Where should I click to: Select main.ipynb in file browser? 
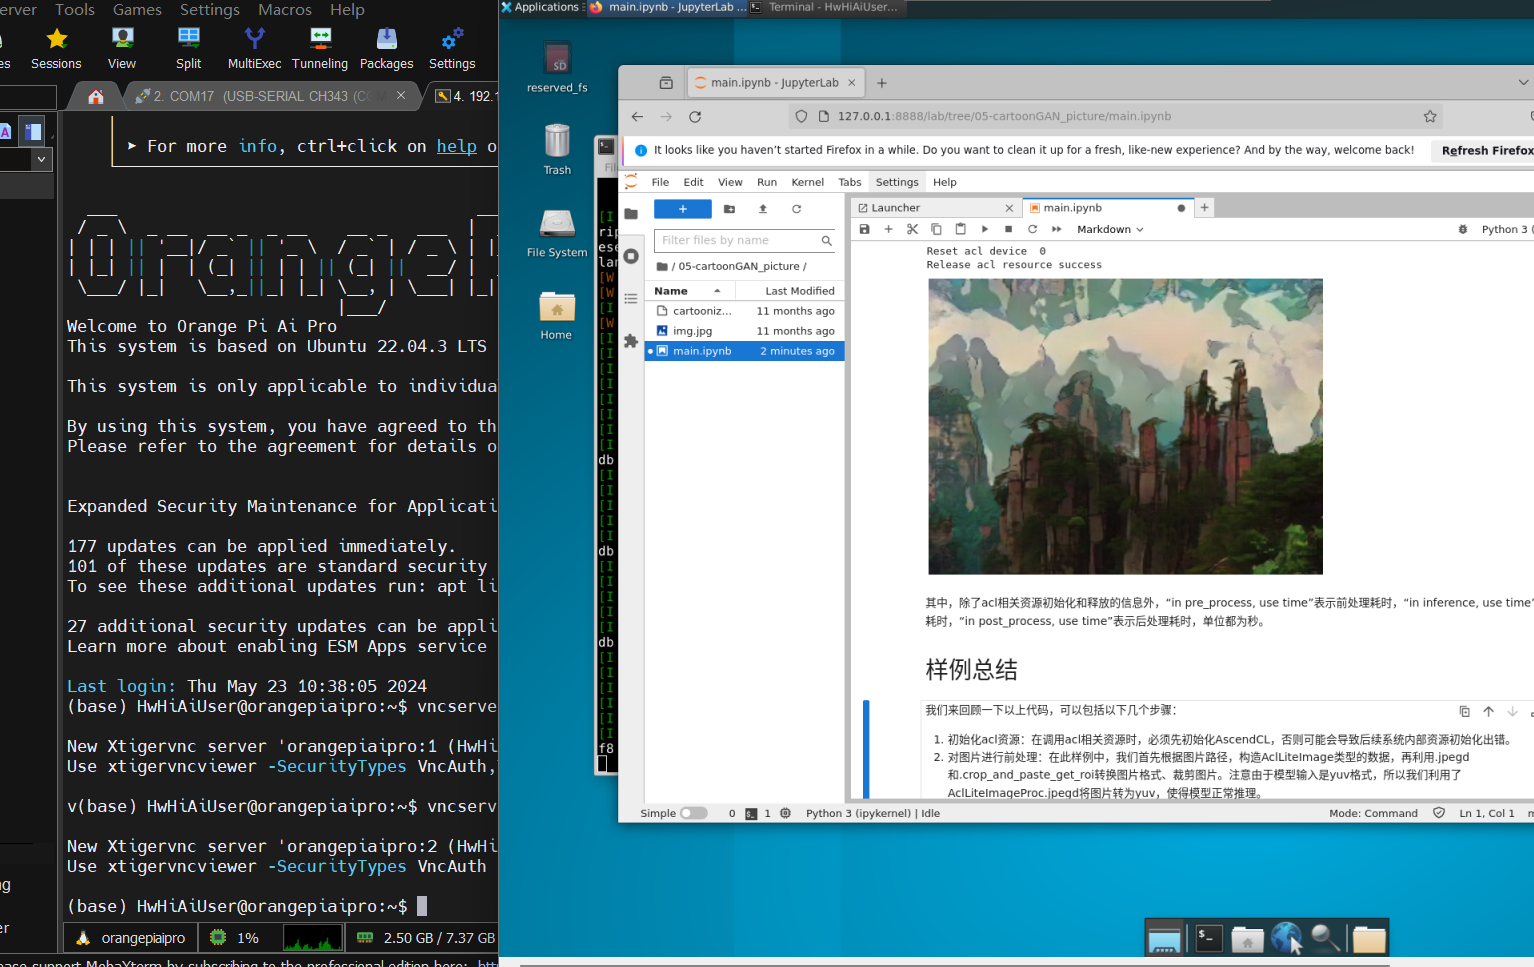[x=745, y=351]
